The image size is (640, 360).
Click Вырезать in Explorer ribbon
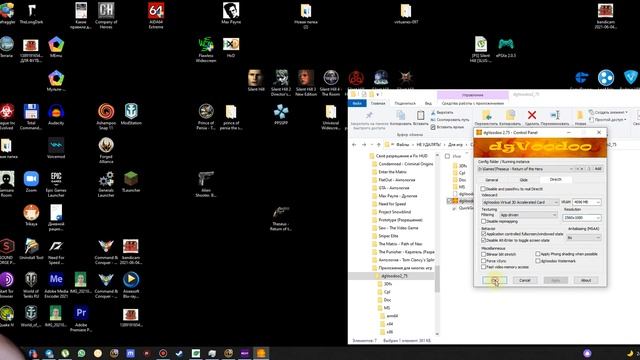coord(442,112)
